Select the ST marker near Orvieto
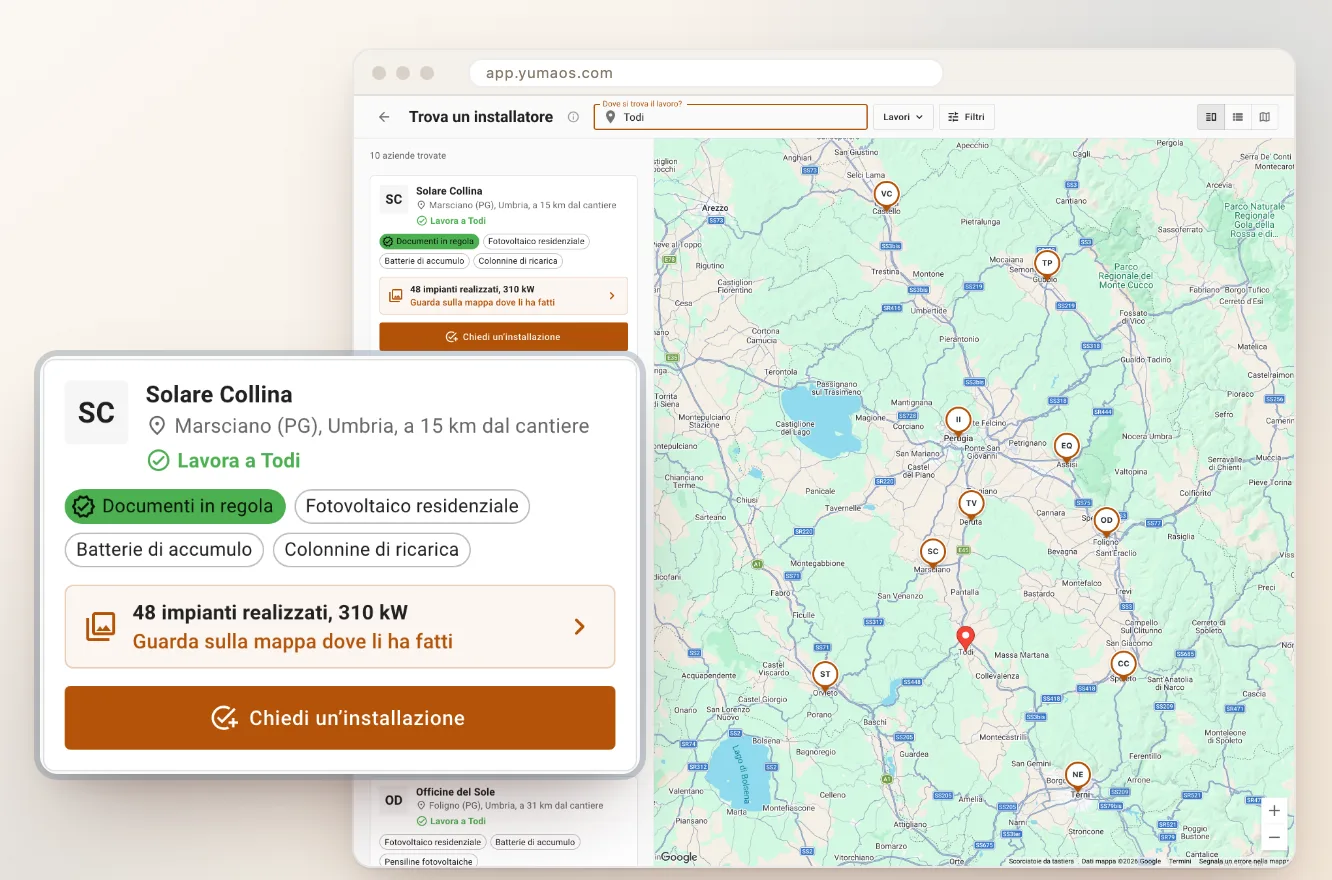This screenshot has width=1332, height=880. click(824, 675)
